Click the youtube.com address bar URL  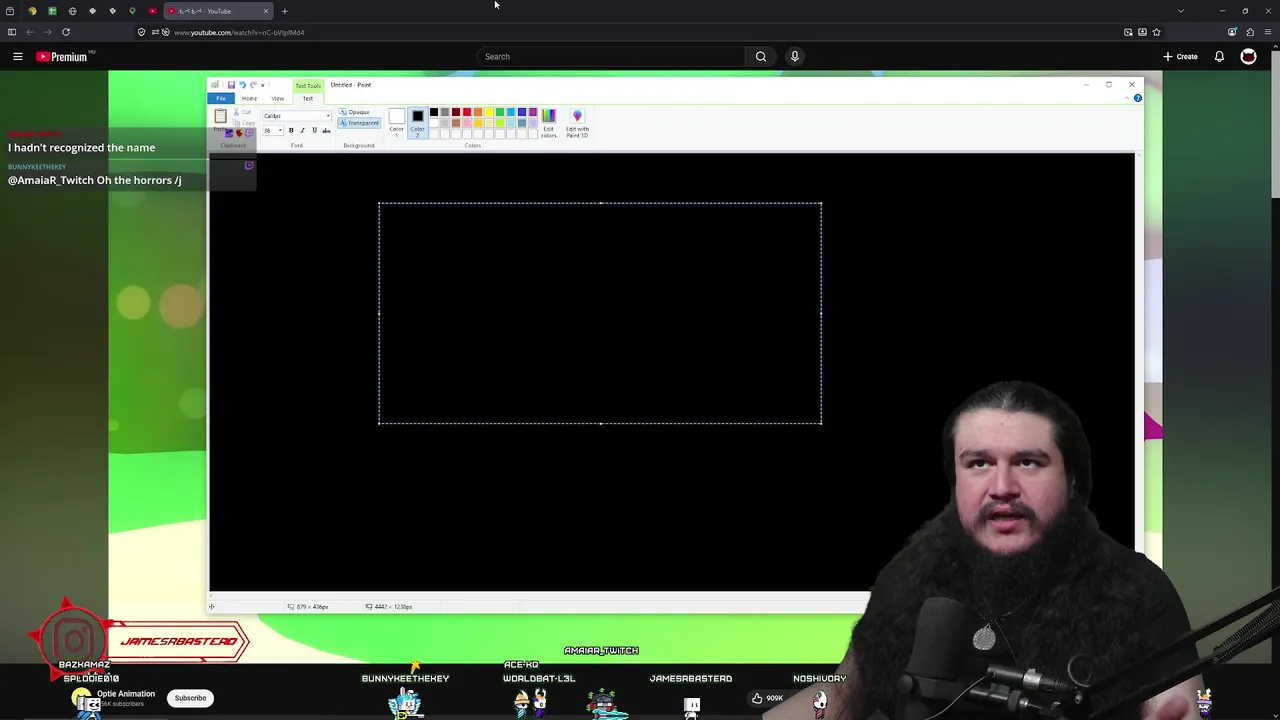pos(239,32)
